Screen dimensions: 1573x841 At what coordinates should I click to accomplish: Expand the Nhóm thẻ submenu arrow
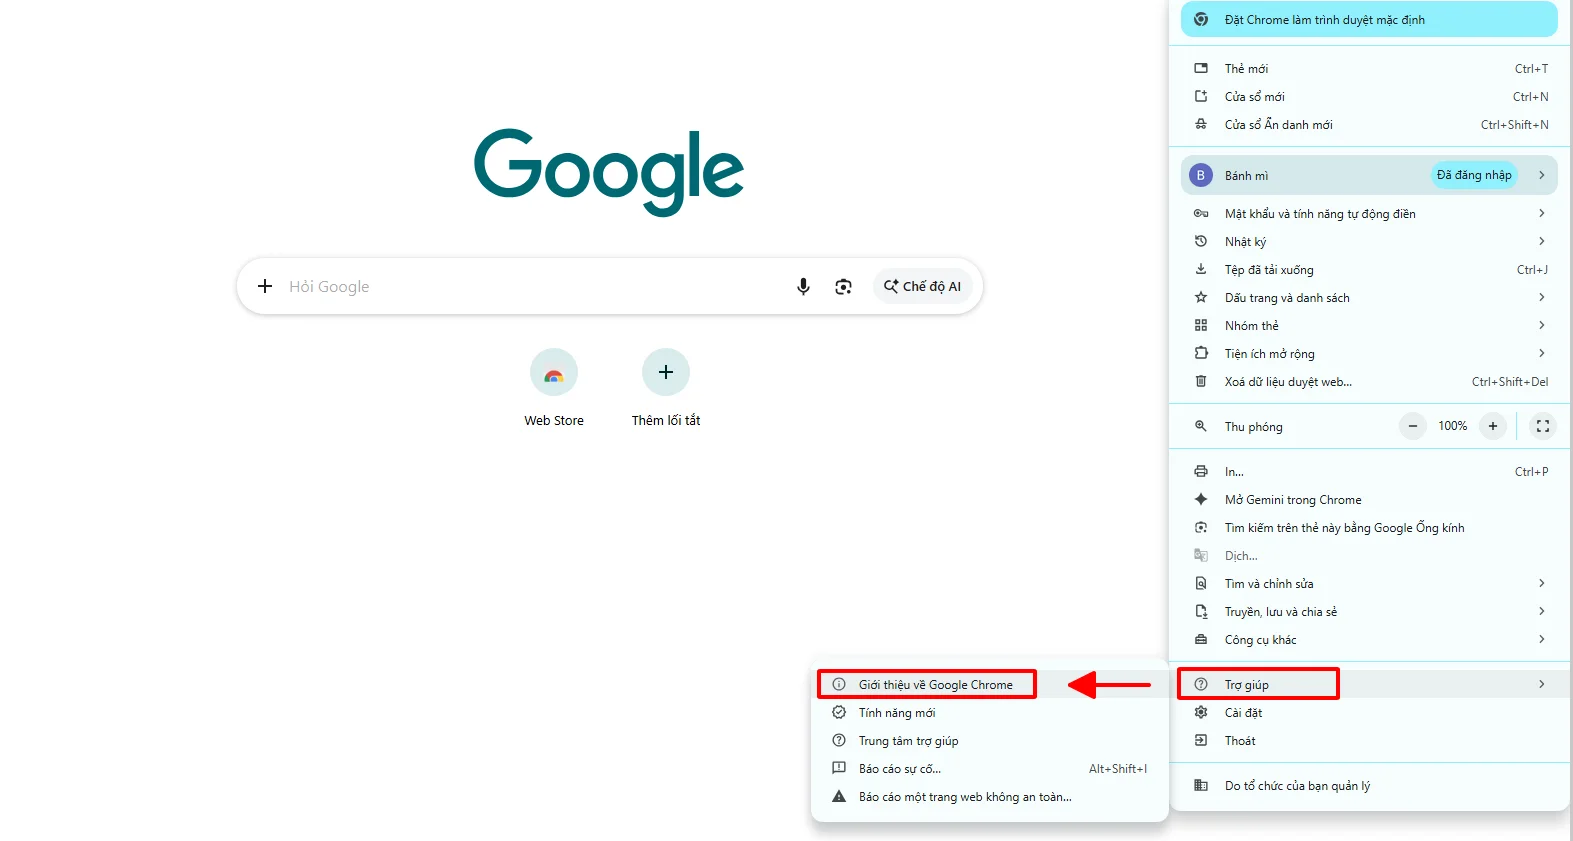(x=1542, y=325)
